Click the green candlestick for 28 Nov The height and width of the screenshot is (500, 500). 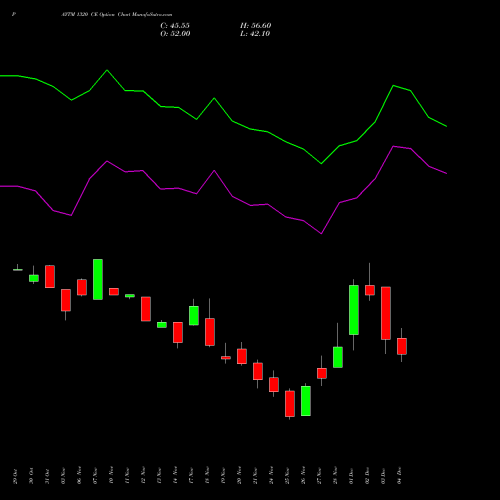(x=338, y=357)
